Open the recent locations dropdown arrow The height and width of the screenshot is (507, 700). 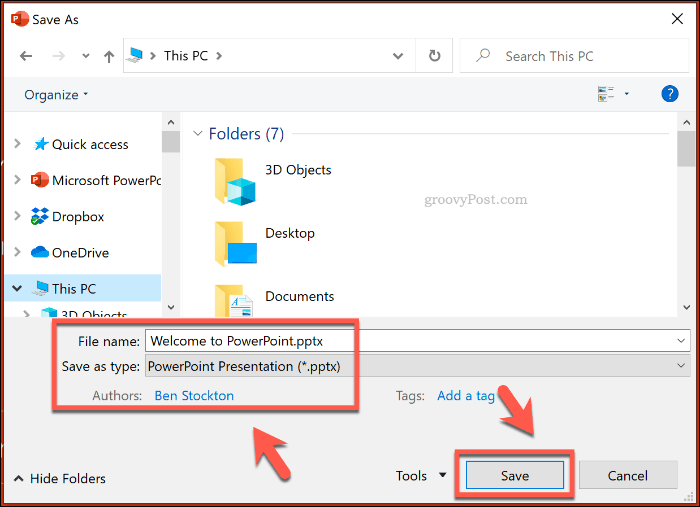pyautogui.click(x=86, y=56)
